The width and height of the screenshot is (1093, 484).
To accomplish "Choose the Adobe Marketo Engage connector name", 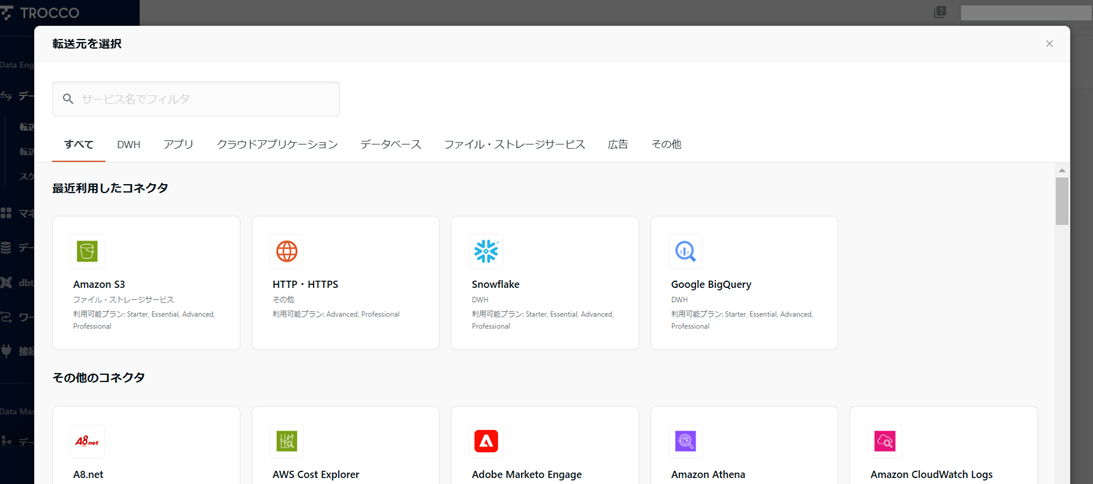I will 526,474.
